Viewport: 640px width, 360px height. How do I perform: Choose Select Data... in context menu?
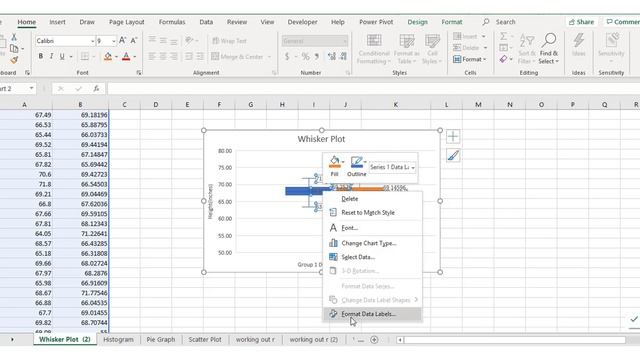coord(372,257)
